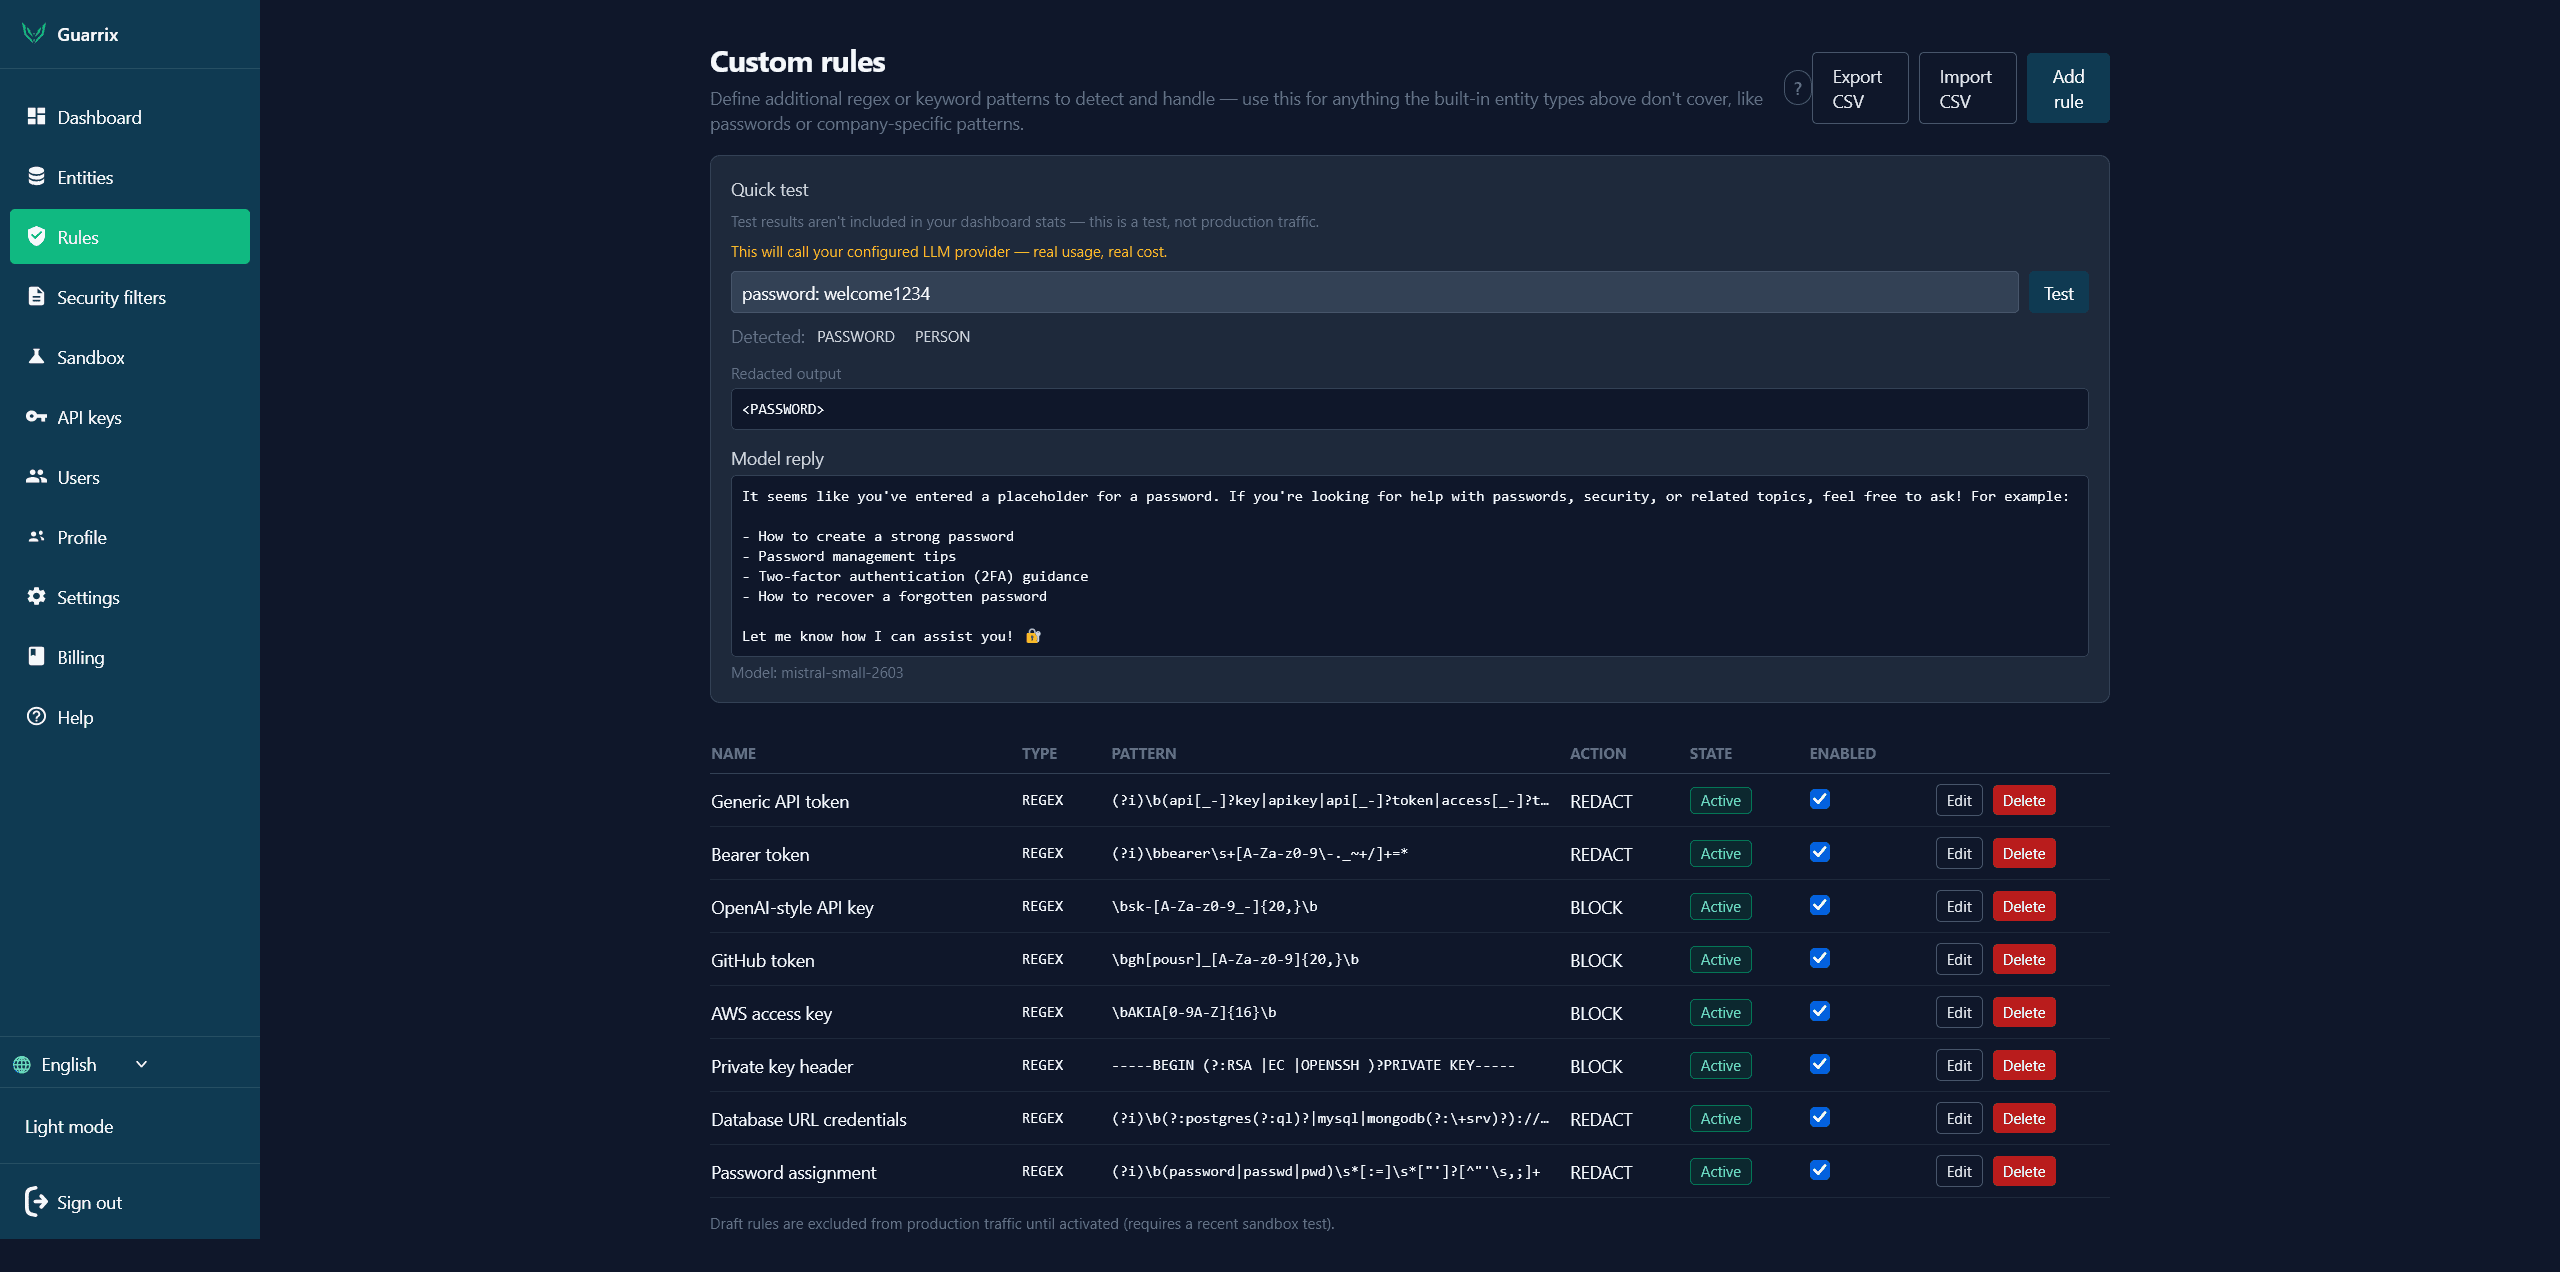Click the Sign out arrow icon
Image resolution: width=2560 pixels, height=1272 pixels.
(x=36, y=1201)
